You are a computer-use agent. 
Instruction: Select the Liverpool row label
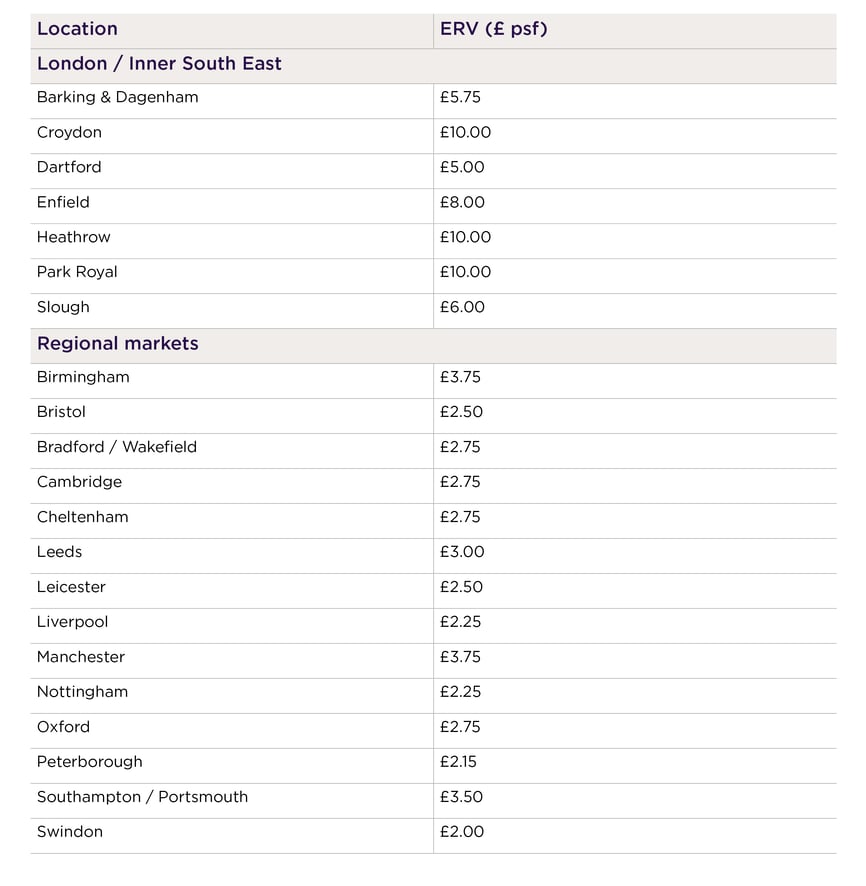tap(72, 623)
